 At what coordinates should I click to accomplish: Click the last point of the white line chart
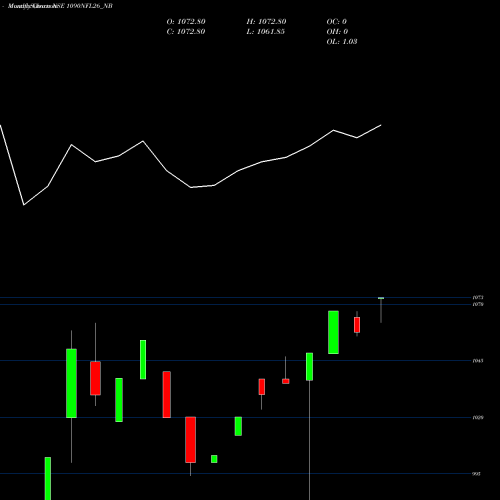(381, 125)
